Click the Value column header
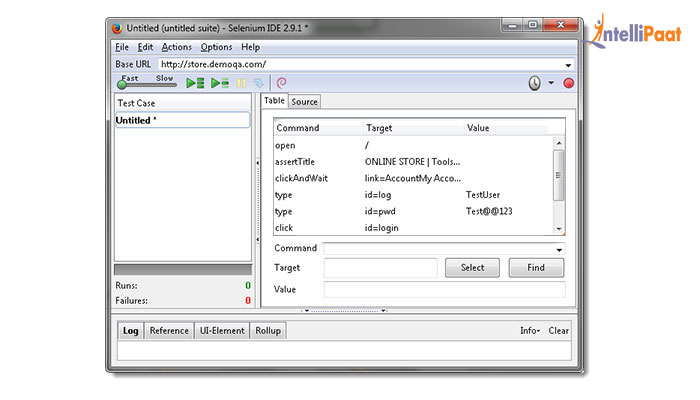Image resolution: width=700 pixels, height=400 pixels. click(x=506, y=128)
